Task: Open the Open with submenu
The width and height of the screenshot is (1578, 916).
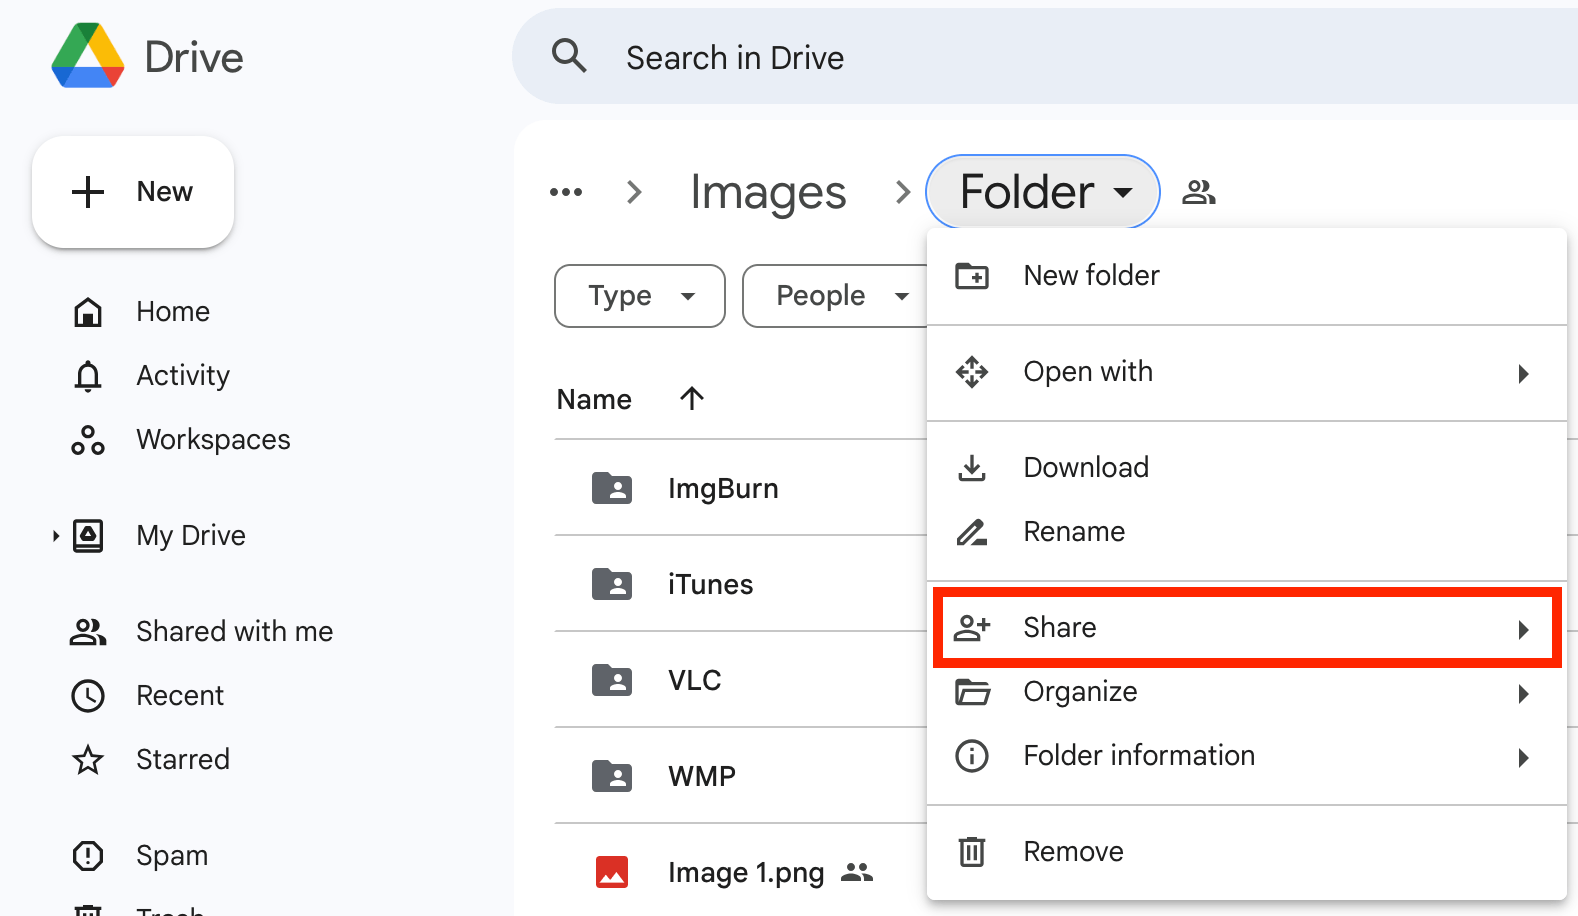Action: [1247, 372]
